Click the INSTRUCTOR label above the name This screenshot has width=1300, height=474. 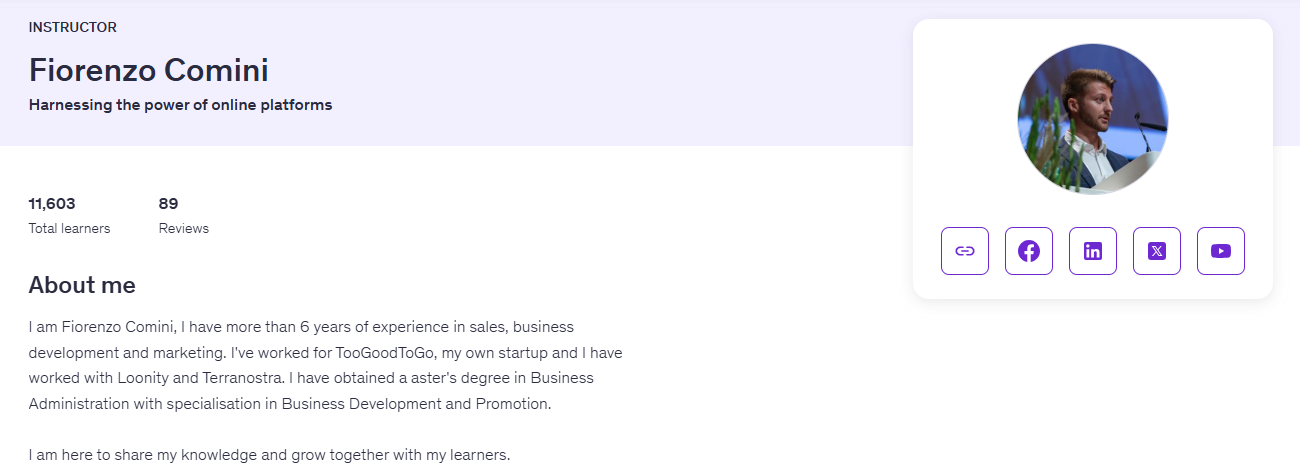point(73,27)
